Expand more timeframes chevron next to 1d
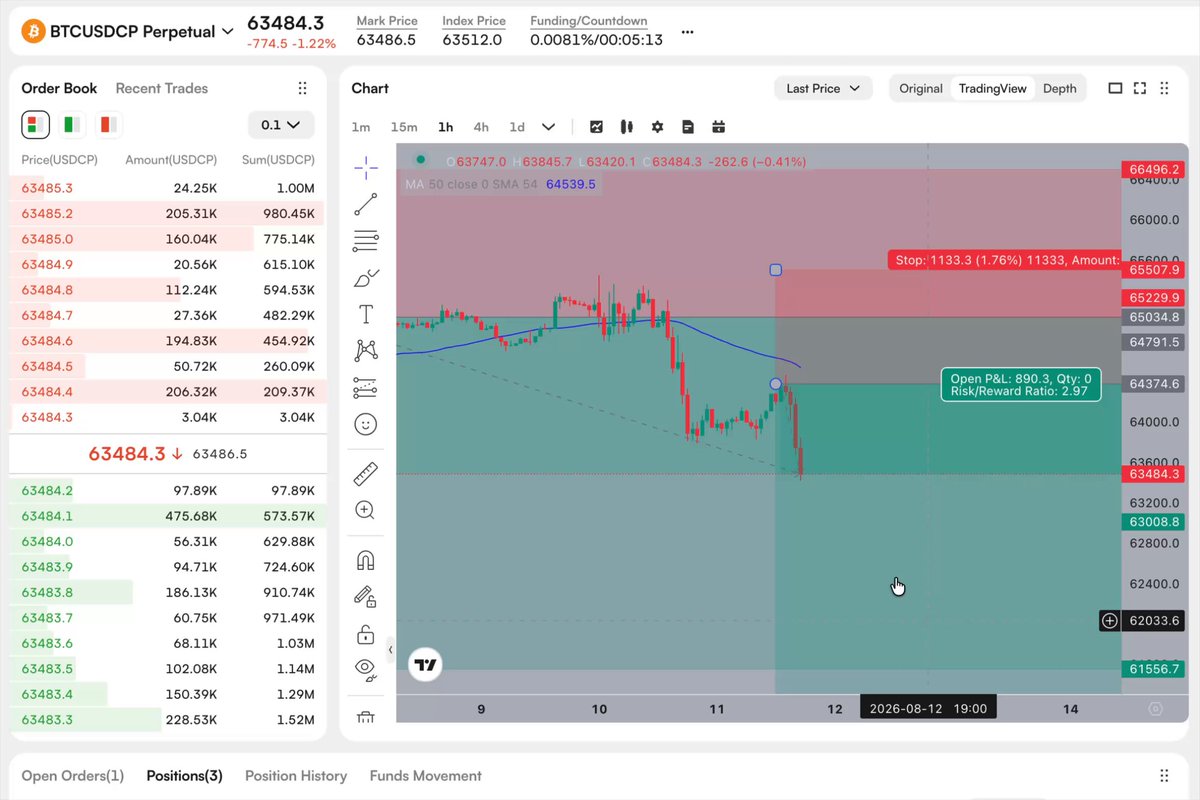The height and width of the screenshot is (800, 1200). [548, 127]
